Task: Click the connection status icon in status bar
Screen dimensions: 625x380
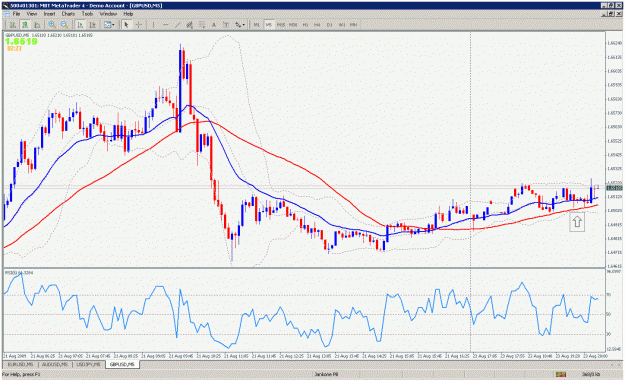Action: (561, 374)
